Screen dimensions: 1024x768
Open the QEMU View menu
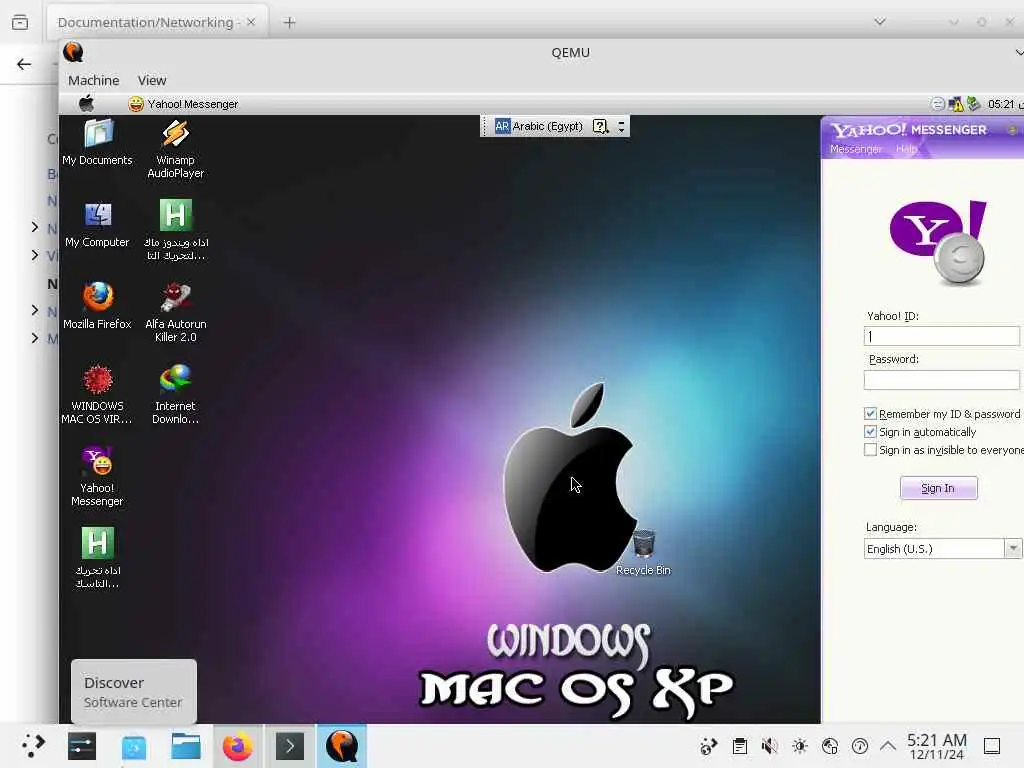152,80
